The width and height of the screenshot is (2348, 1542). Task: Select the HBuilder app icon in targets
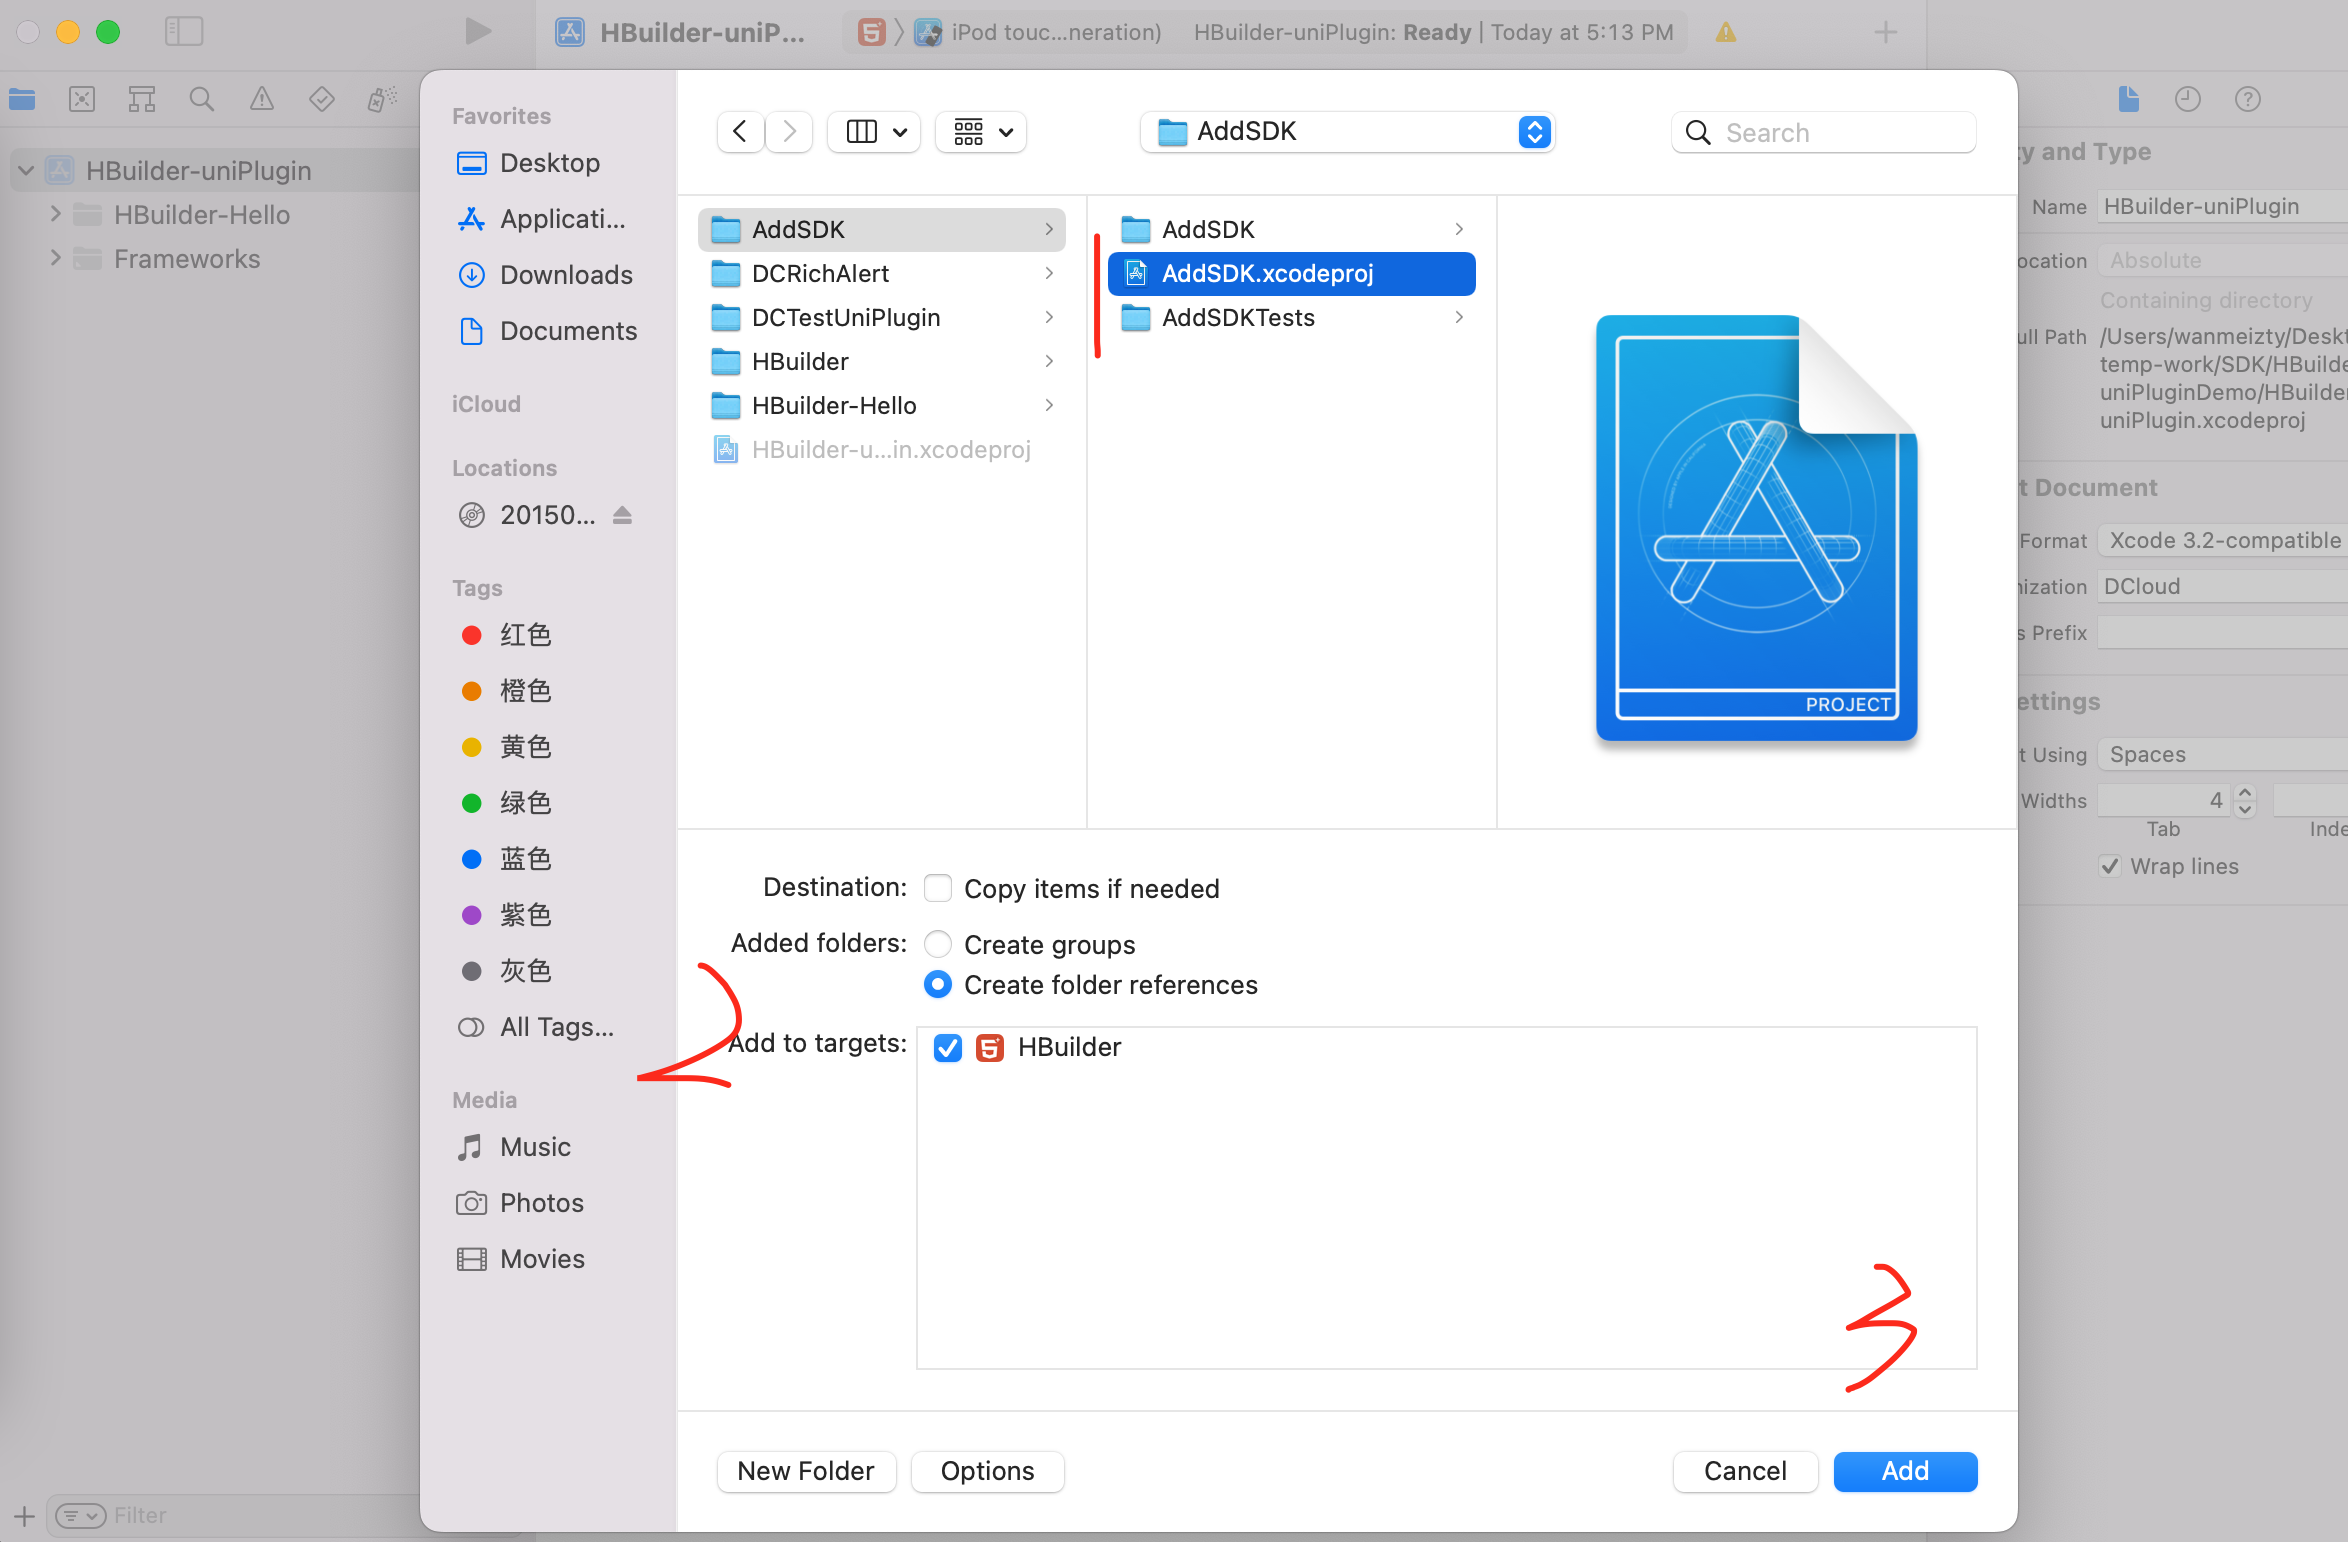(x=993, y=1046)
